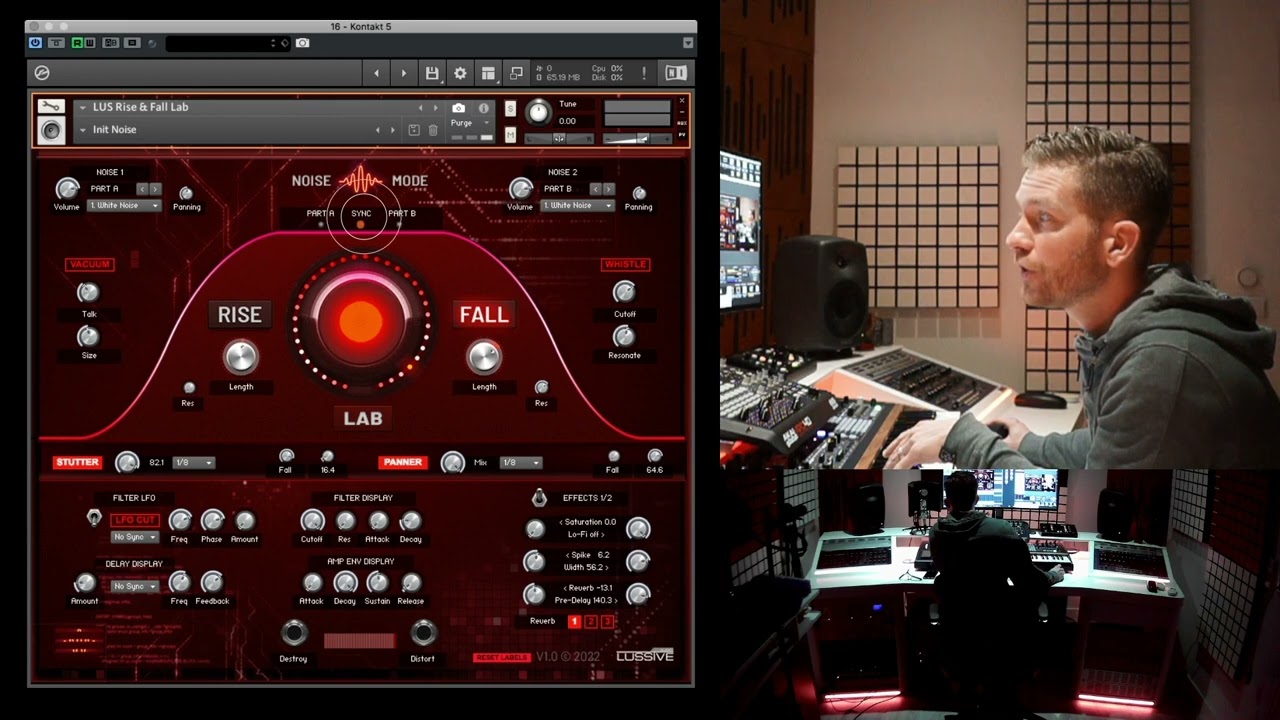This screenshot has width=1280, height=720.
Task: Click the Lussive logo
Action: [x=645, y=656]
